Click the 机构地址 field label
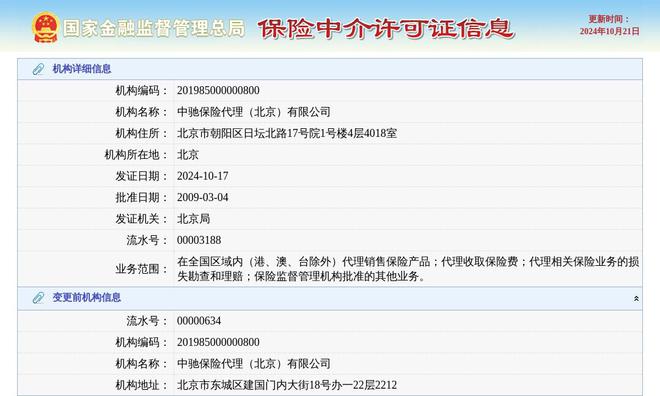 tap(141, 385)
